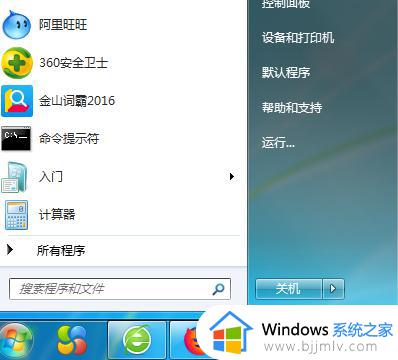Screen dimensions: 398x360
Task: Select the 命令提示符 text label
Action: (x=69, y=138)
